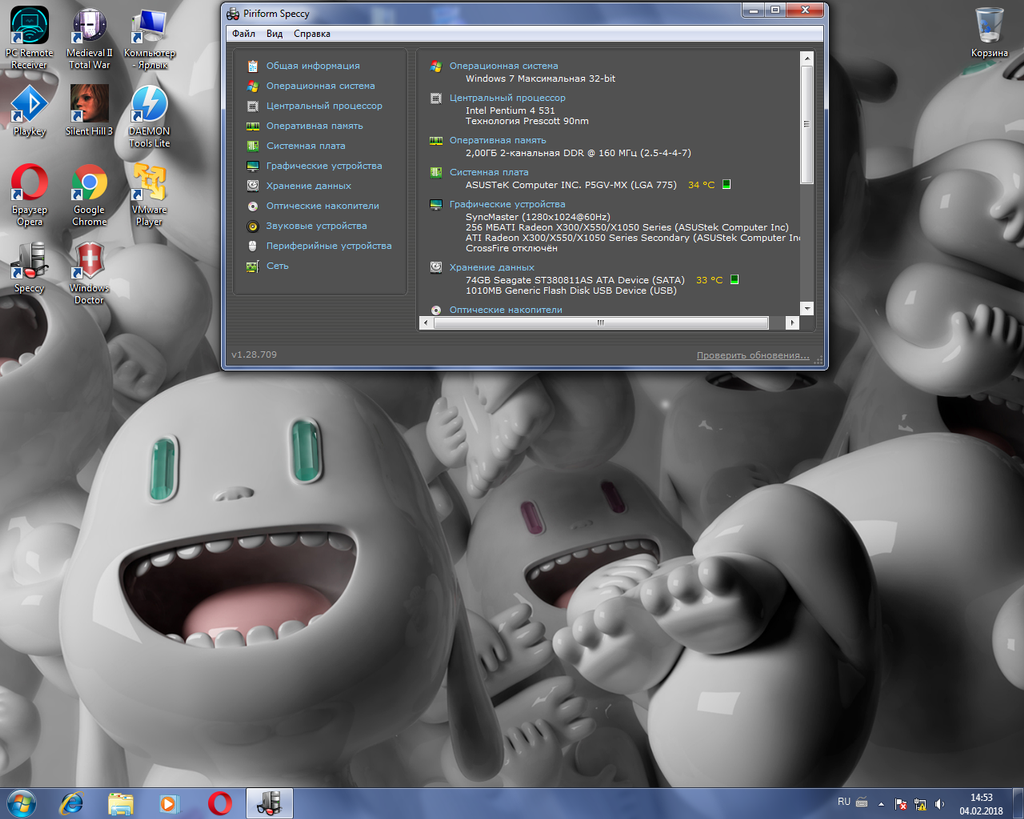
Task: Open the Central Processor section in sidebar
Action: coord(323,106)
